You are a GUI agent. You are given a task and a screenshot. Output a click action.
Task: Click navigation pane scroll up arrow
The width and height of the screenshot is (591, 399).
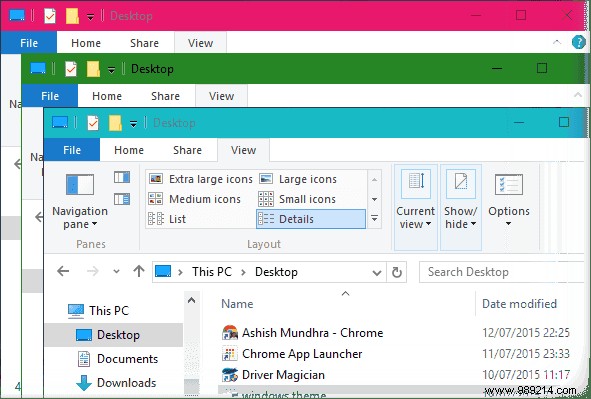[191, 300]
